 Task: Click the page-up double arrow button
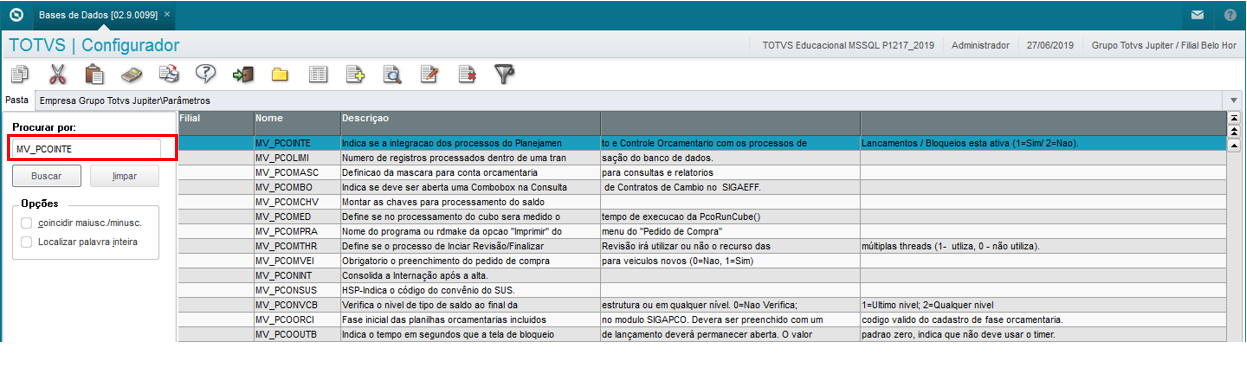pos(1233,131)
